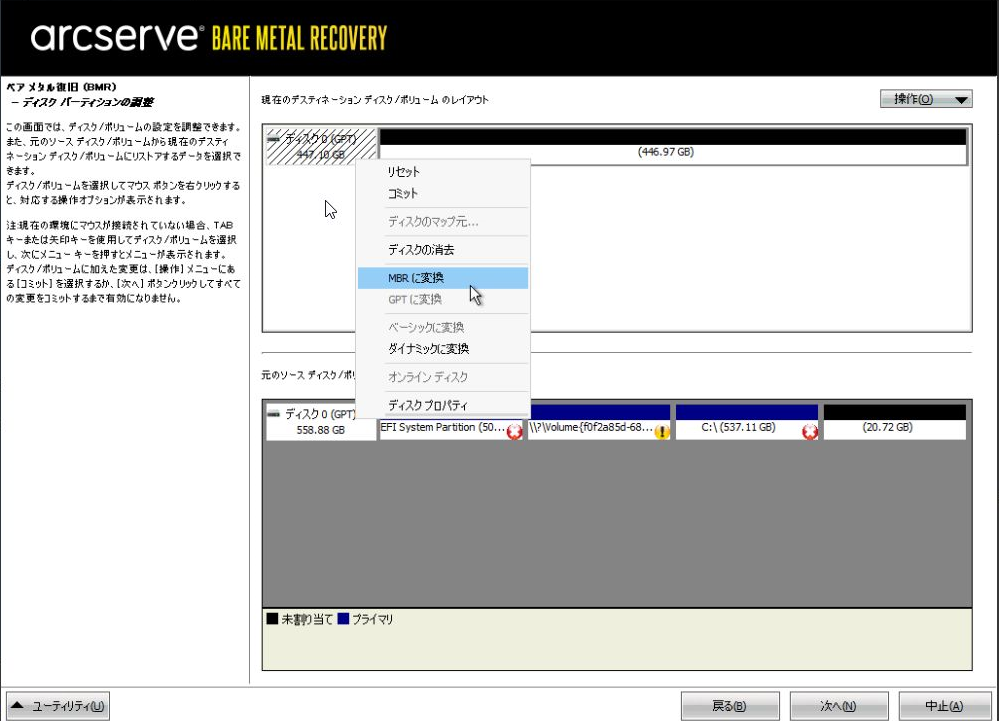Click the 中止(A) button
This screenshot has width=999, height=721.
[945, 706]
